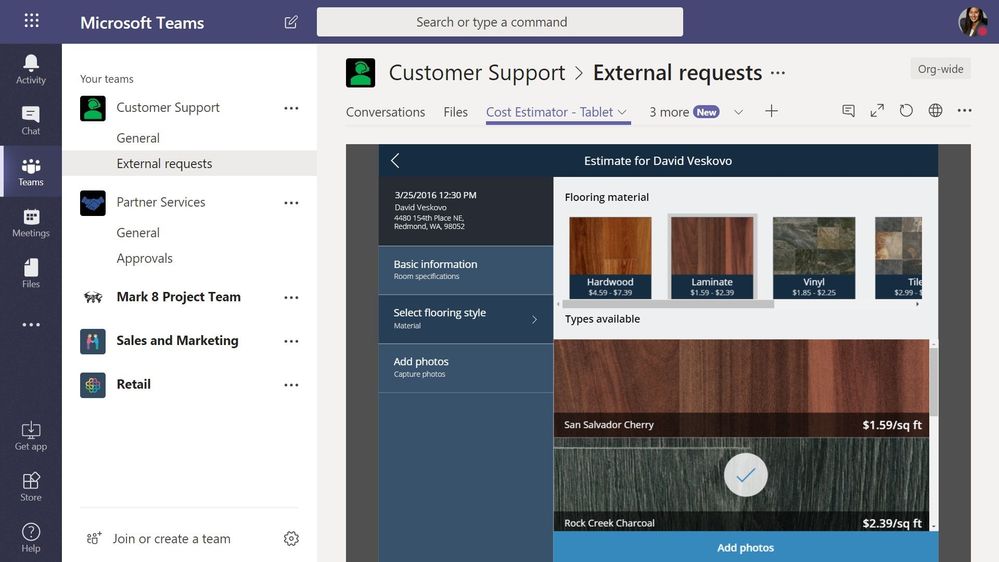
Task: Open 3 more tabs label
Action: pyautogui.click(x=669, y=112)
